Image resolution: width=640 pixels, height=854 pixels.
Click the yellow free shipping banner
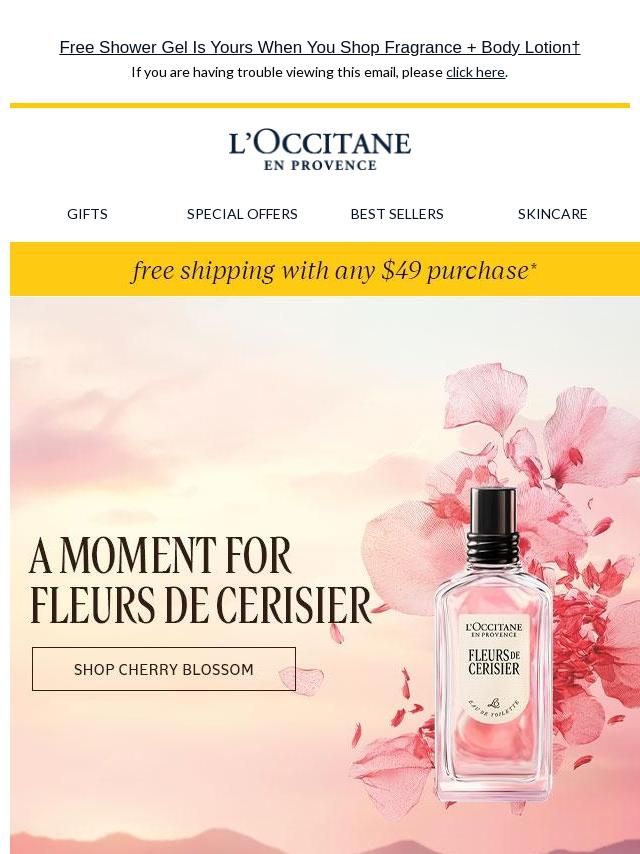click(325, 269)
